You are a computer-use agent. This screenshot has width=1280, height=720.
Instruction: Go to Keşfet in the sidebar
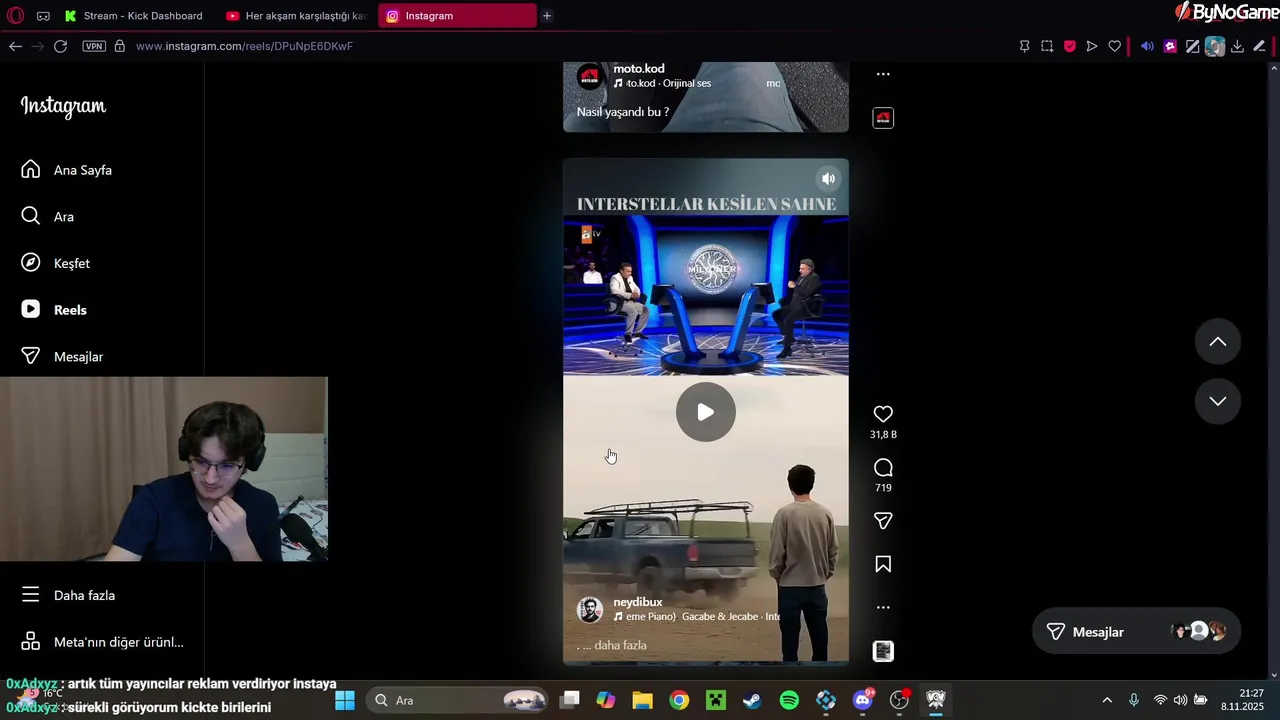click(x=56, y=263)
